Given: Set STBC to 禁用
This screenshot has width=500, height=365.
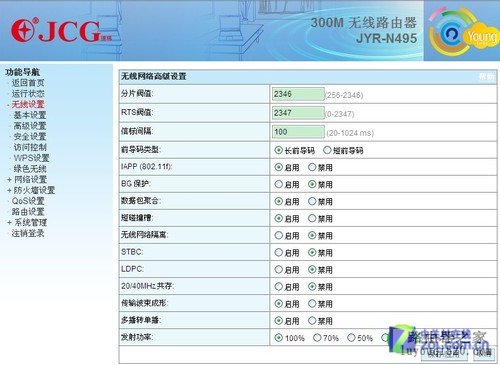Looking at the screenshot, I should tap(312, 252).
